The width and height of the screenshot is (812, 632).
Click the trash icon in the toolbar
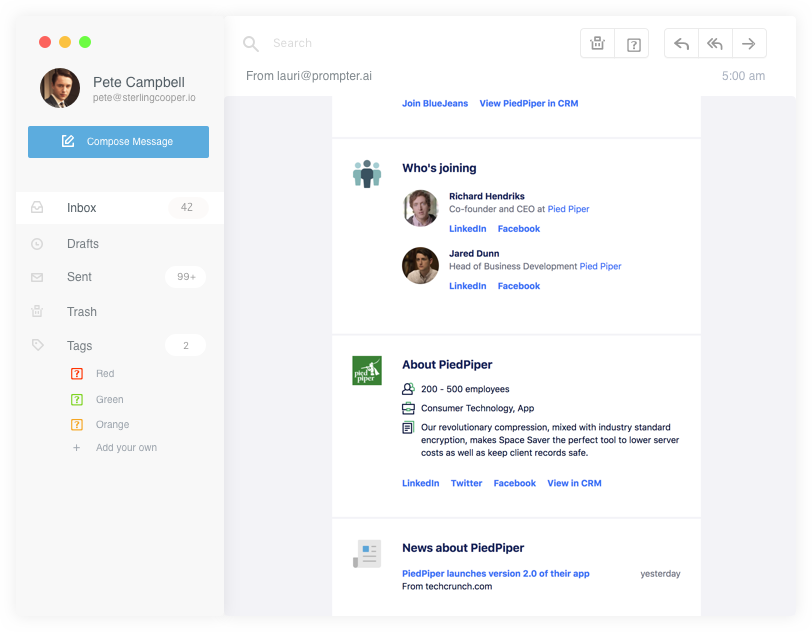[597, 44]
